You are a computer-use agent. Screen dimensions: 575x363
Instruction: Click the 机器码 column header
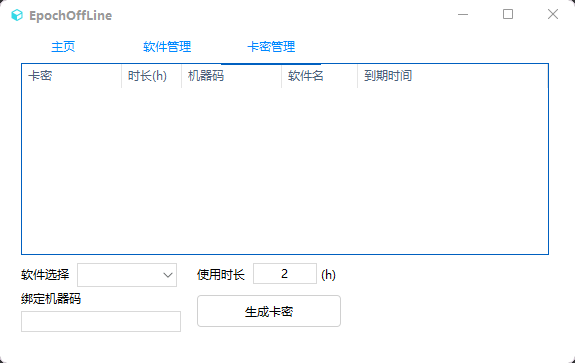(231, 76)
